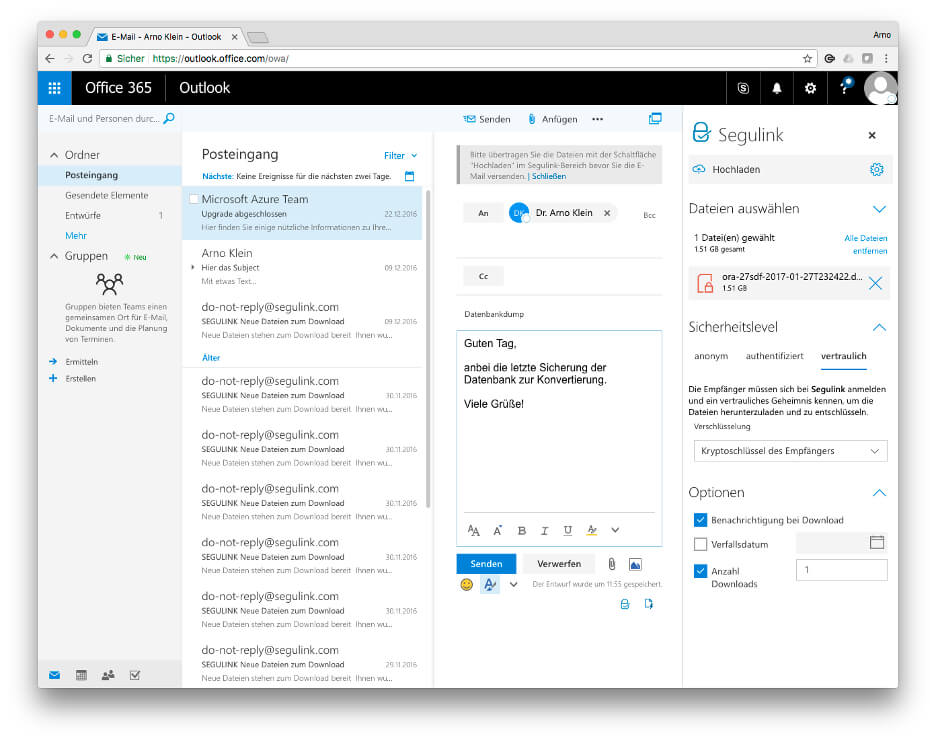
Task: Send the email via the Senden button
Action: (x=486, y=563)
